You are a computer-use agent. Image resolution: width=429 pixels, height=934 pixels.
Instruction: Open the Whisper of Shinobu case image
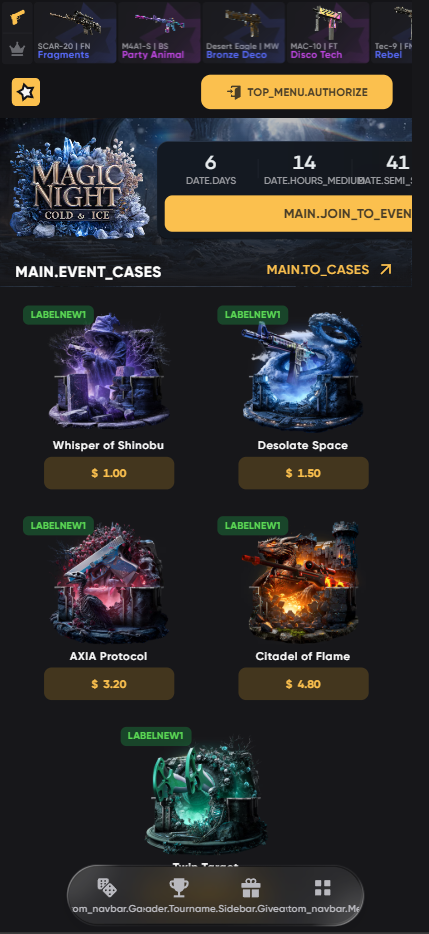pyautogui.click(x=108, y=373)
